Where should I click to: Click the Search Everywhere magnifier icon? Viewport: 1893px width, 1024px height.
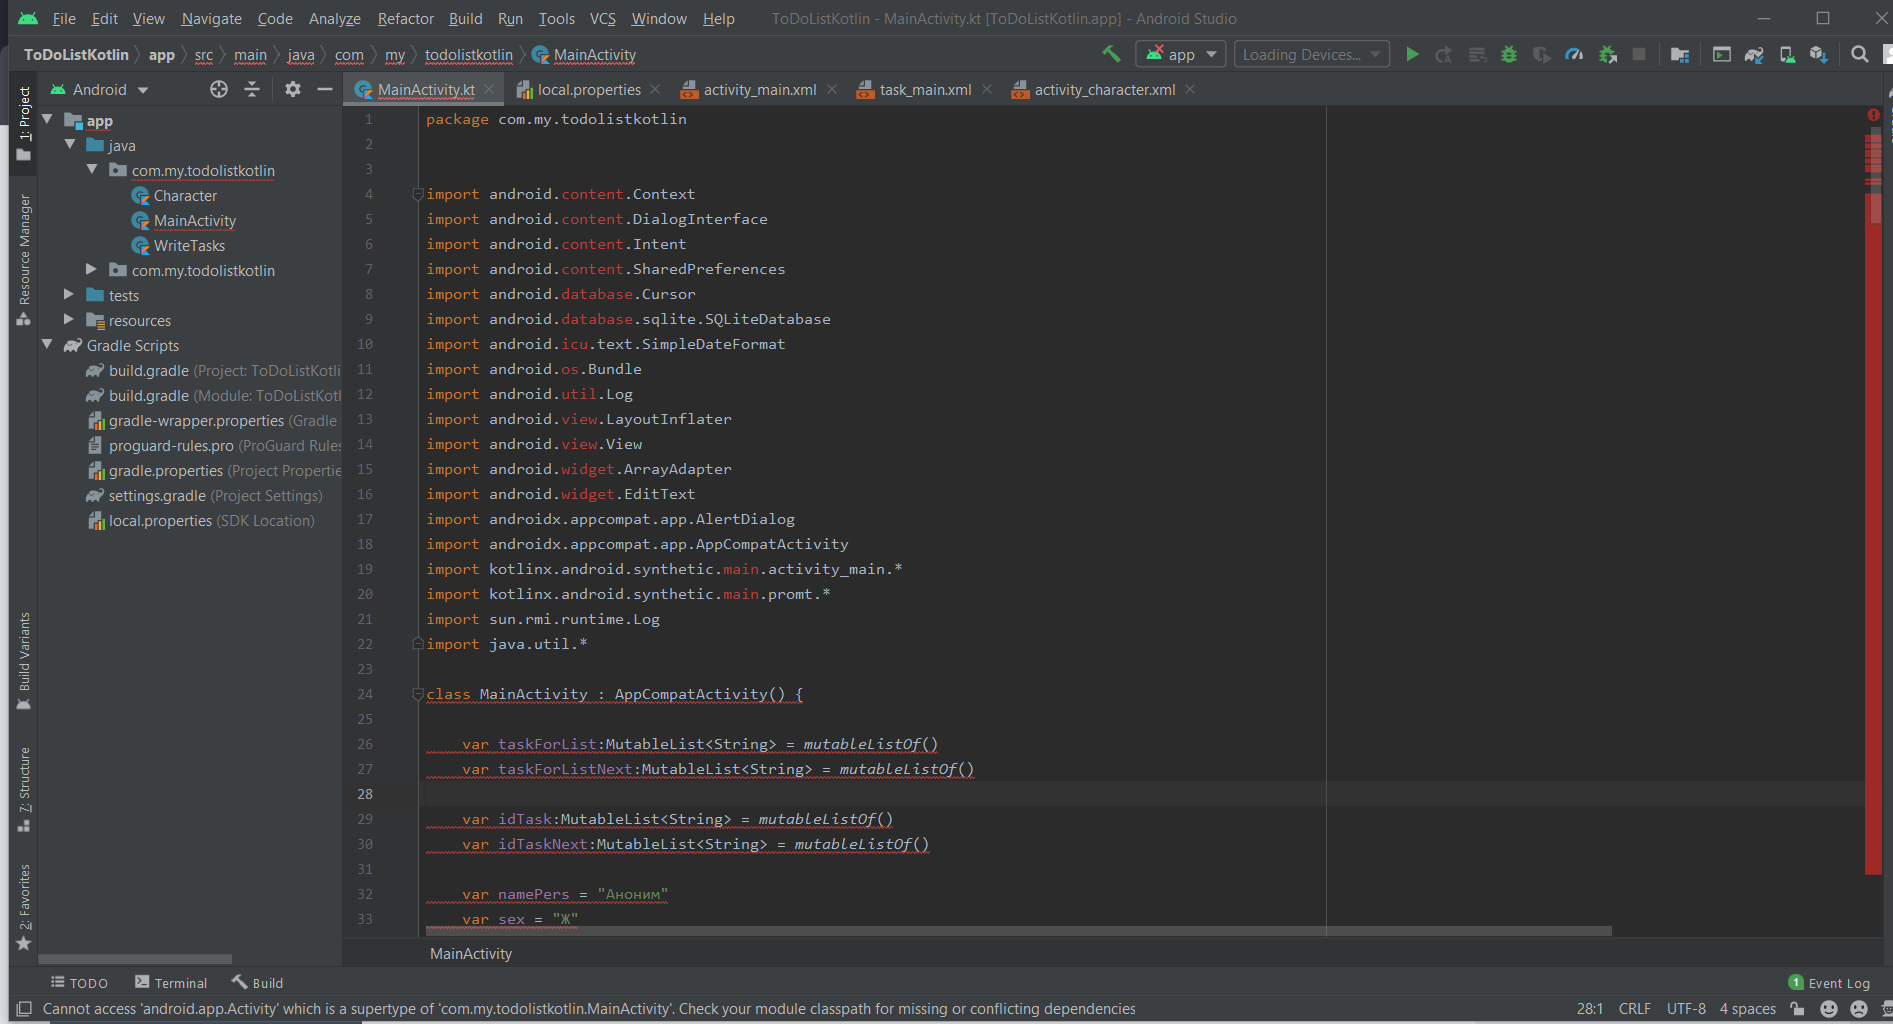point(1860,54)
